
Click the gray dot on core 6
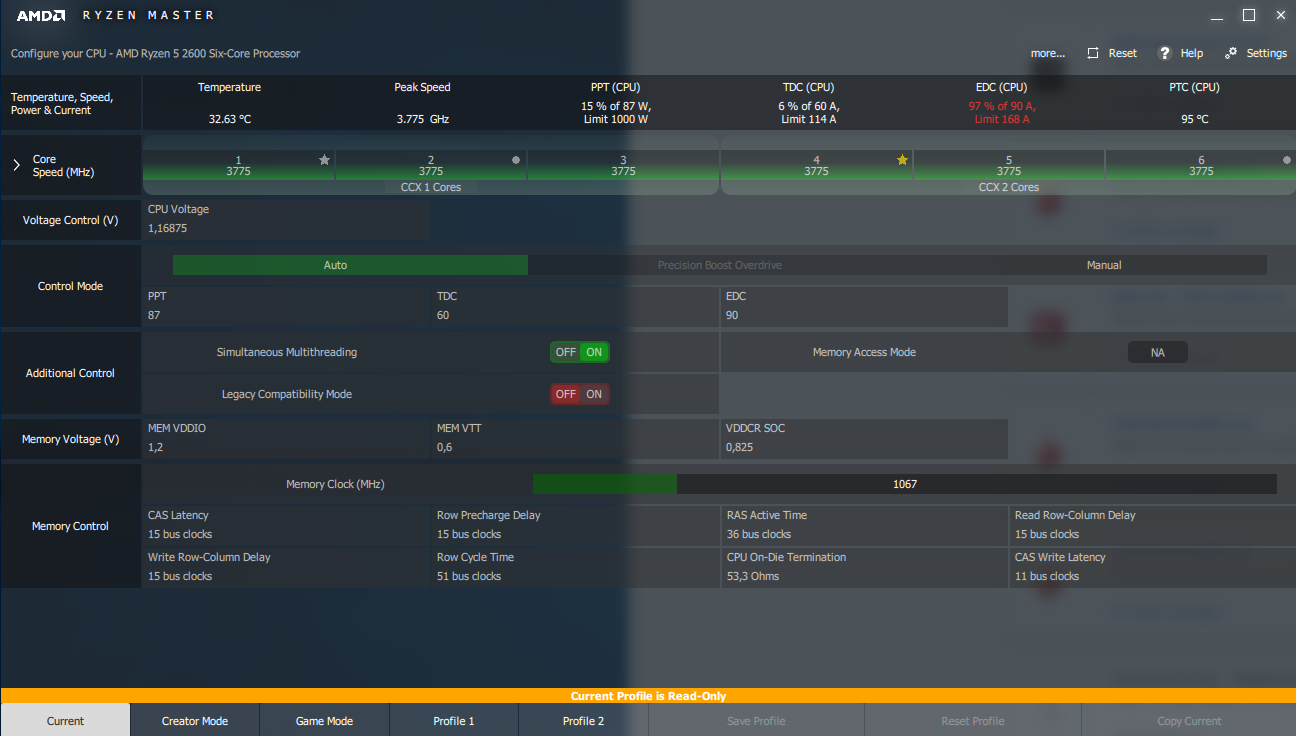(x=1286, y=160)
